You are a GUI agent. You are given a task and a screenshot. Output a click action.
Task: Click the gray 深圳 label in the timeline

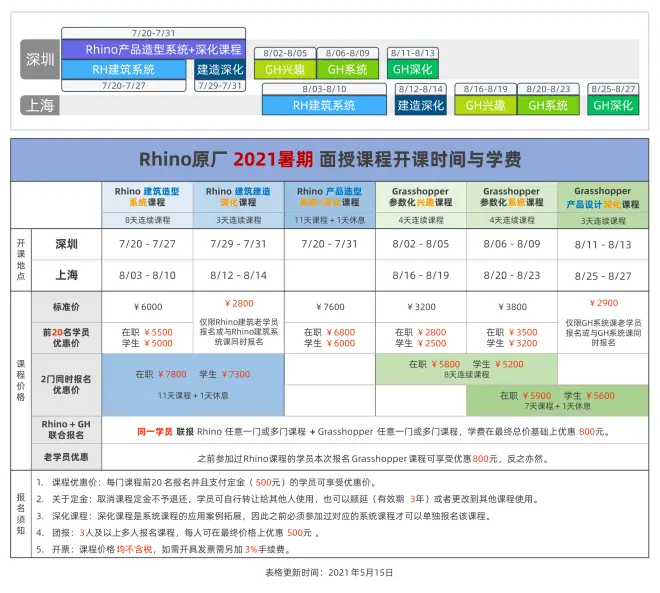click(40, 59)
